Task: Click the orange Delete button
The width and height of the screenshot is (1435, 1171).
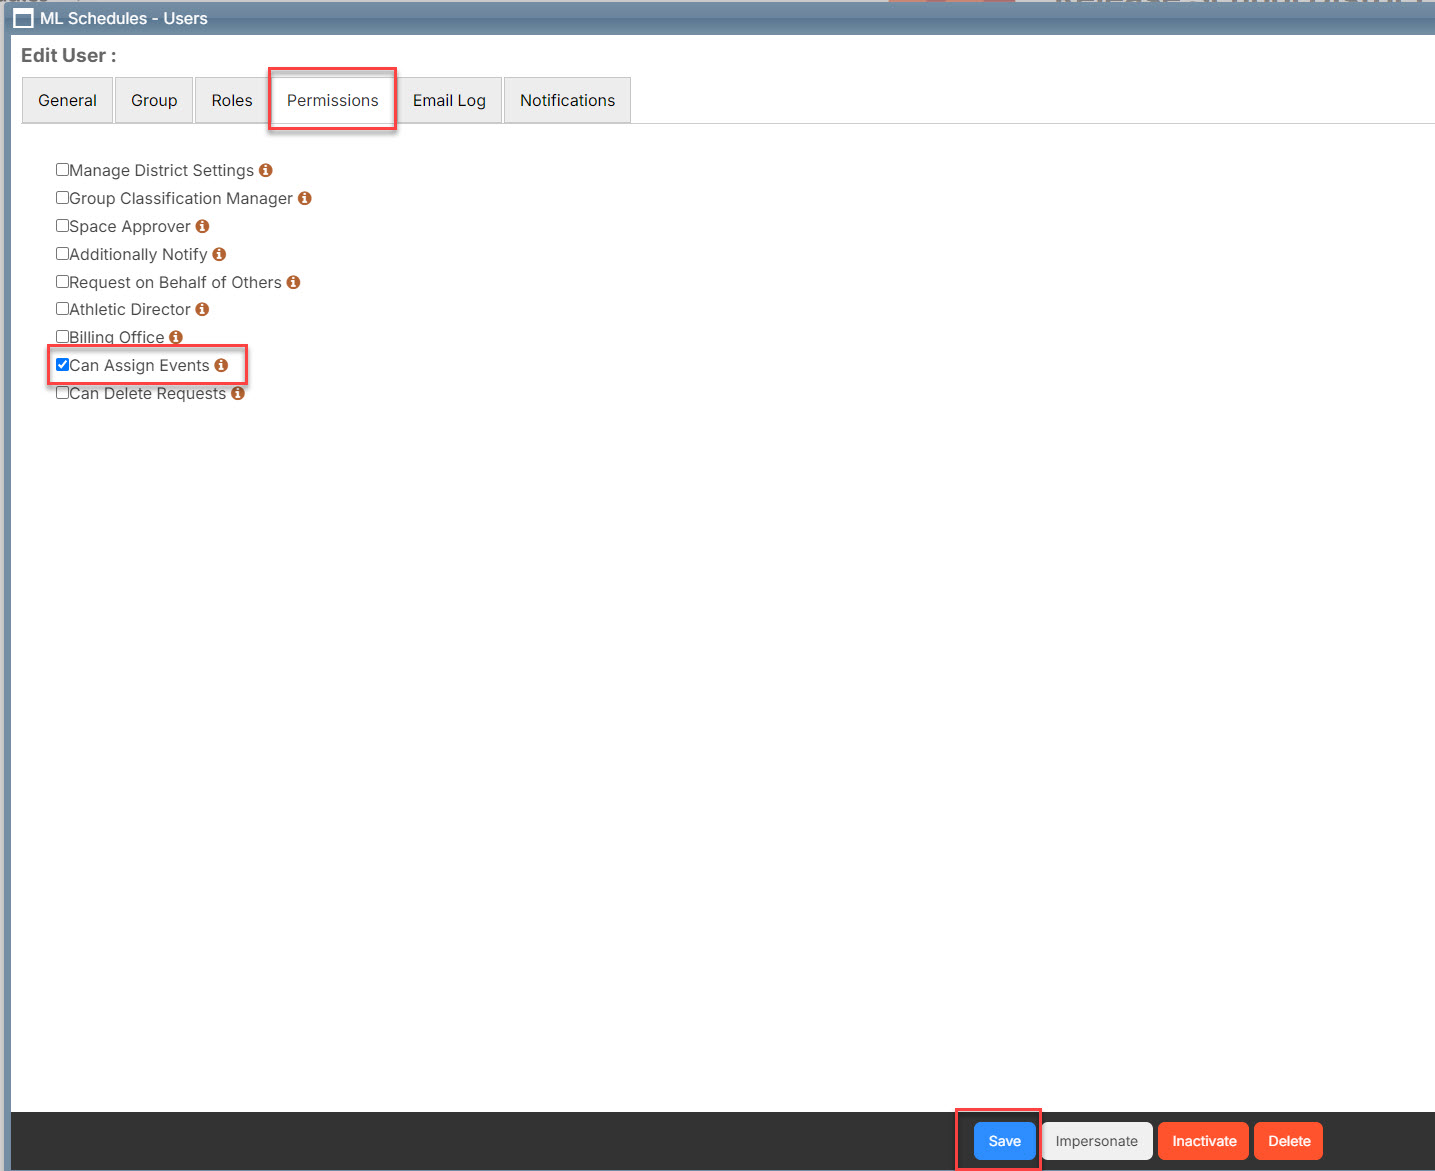Action: click(x=1289, y=1141)
